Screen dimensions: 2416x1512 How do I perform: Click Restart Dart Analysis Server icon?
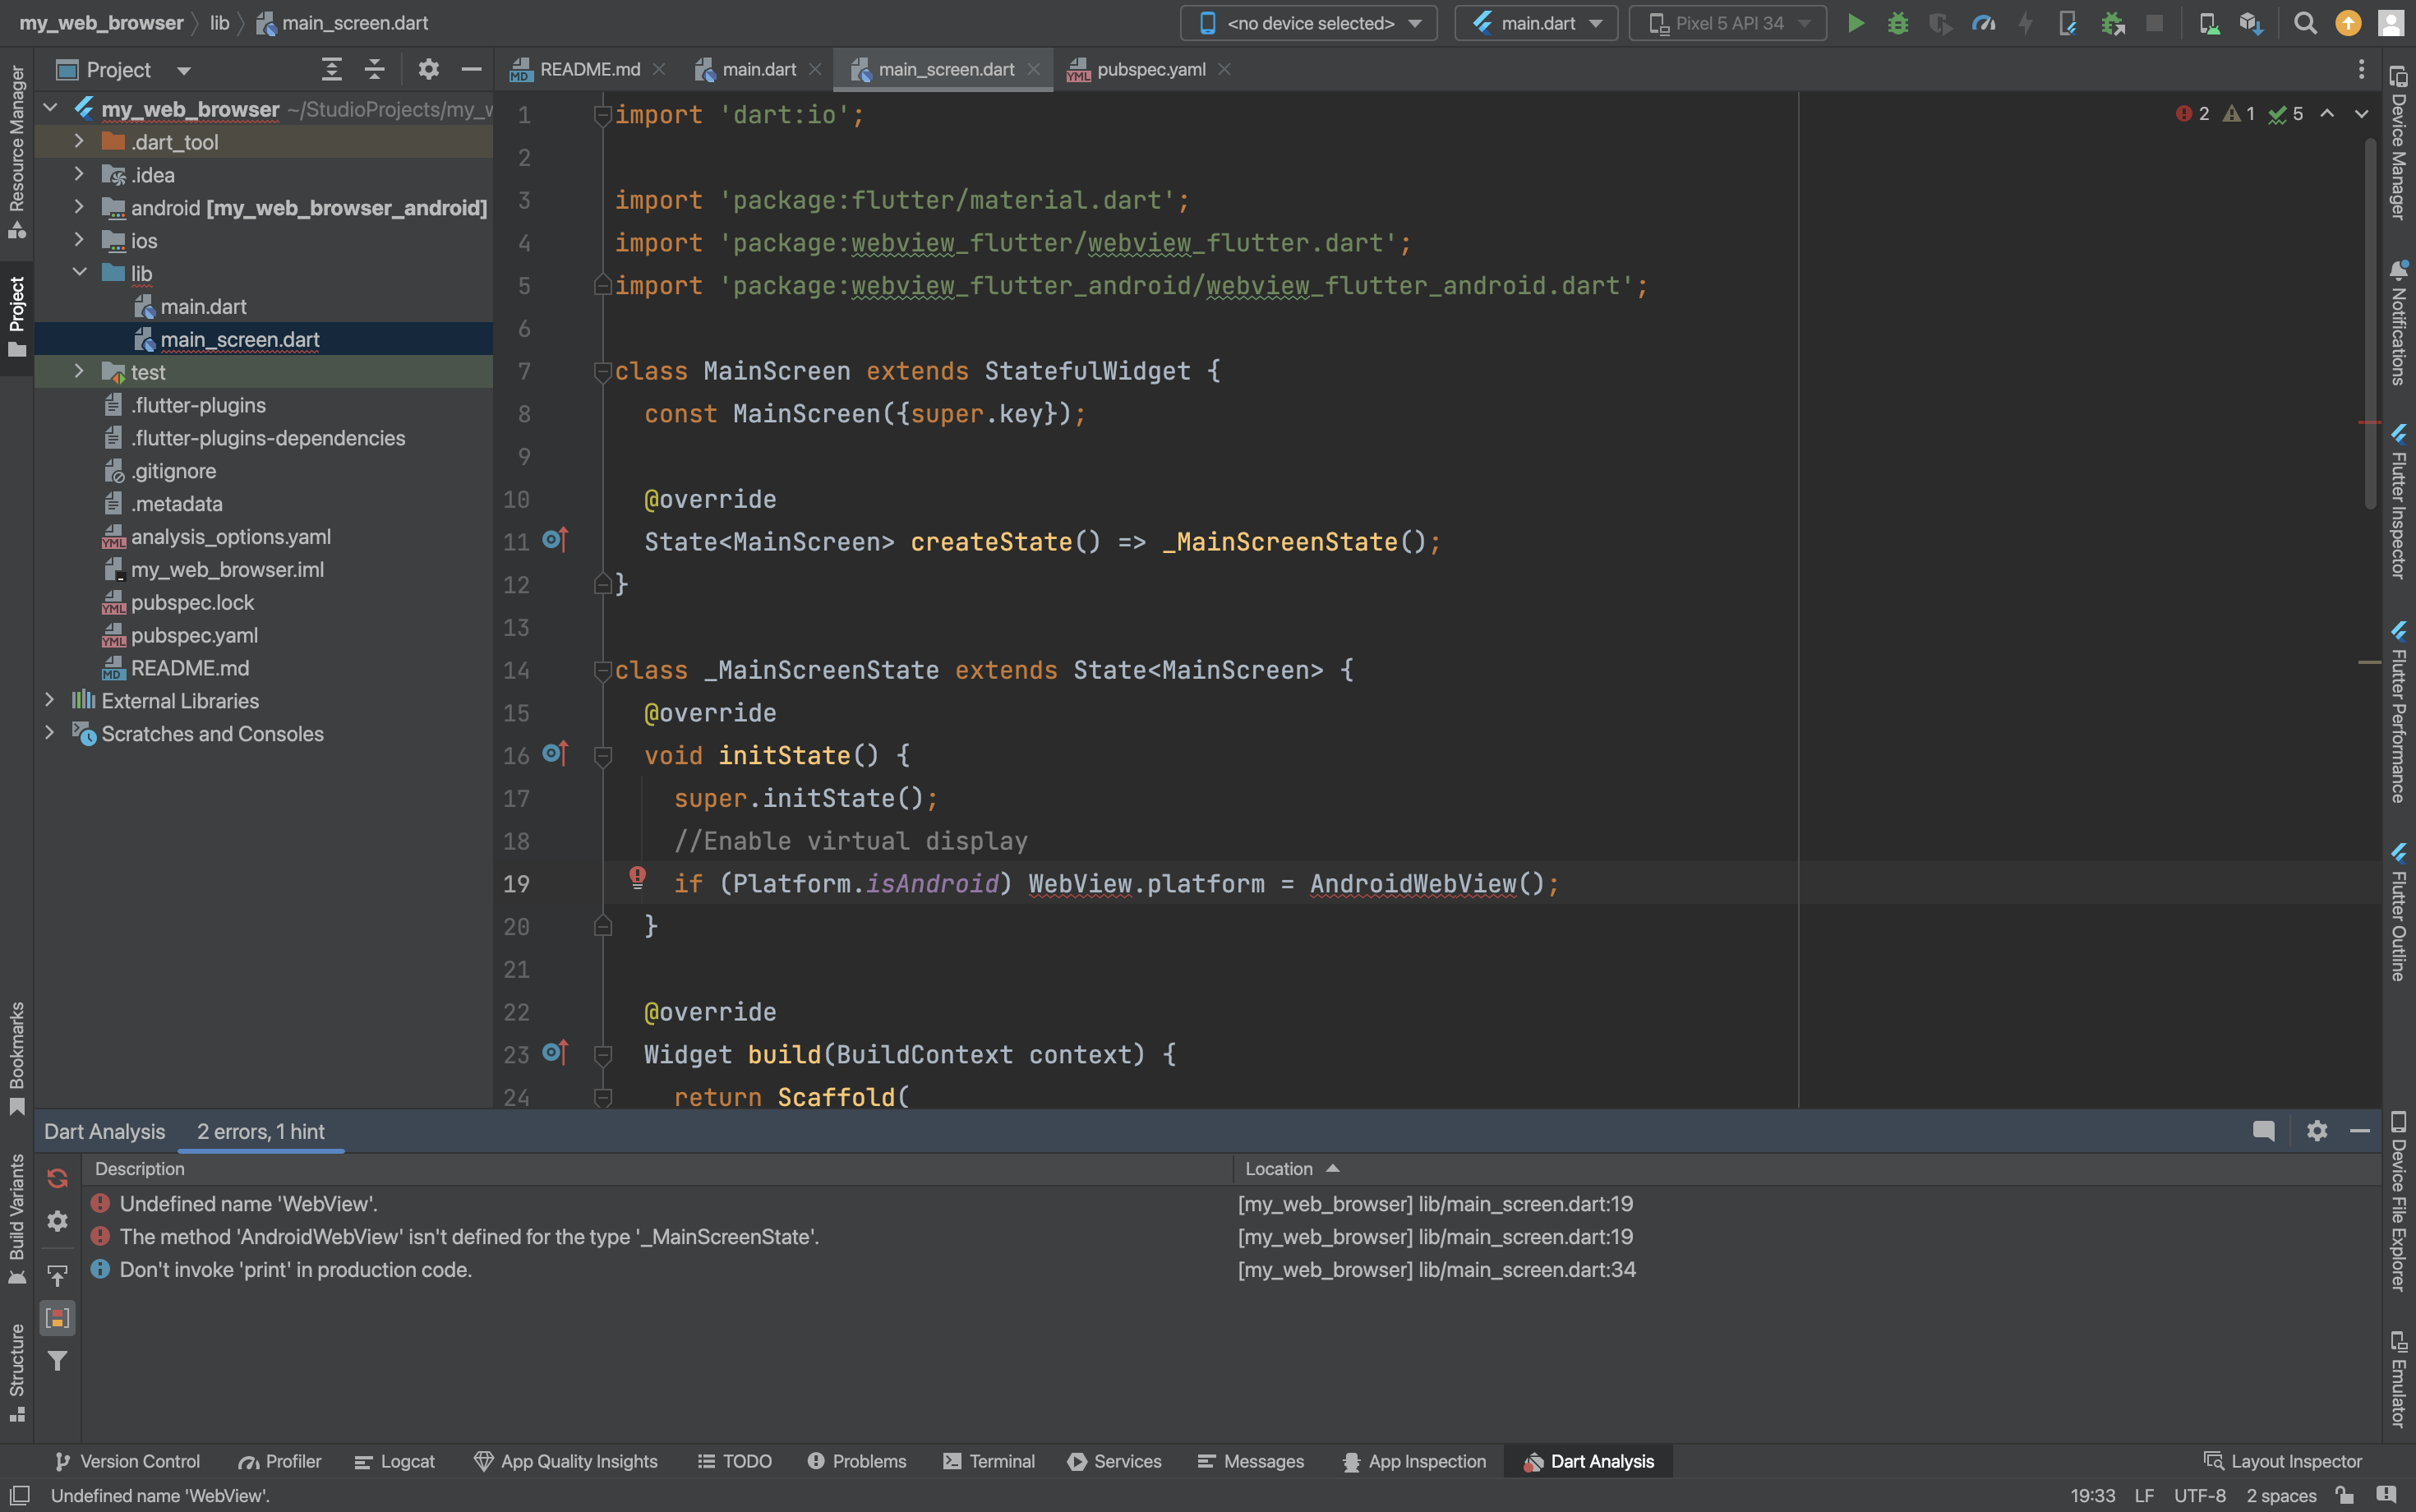pyautogui.click(x=58, y=1178)
